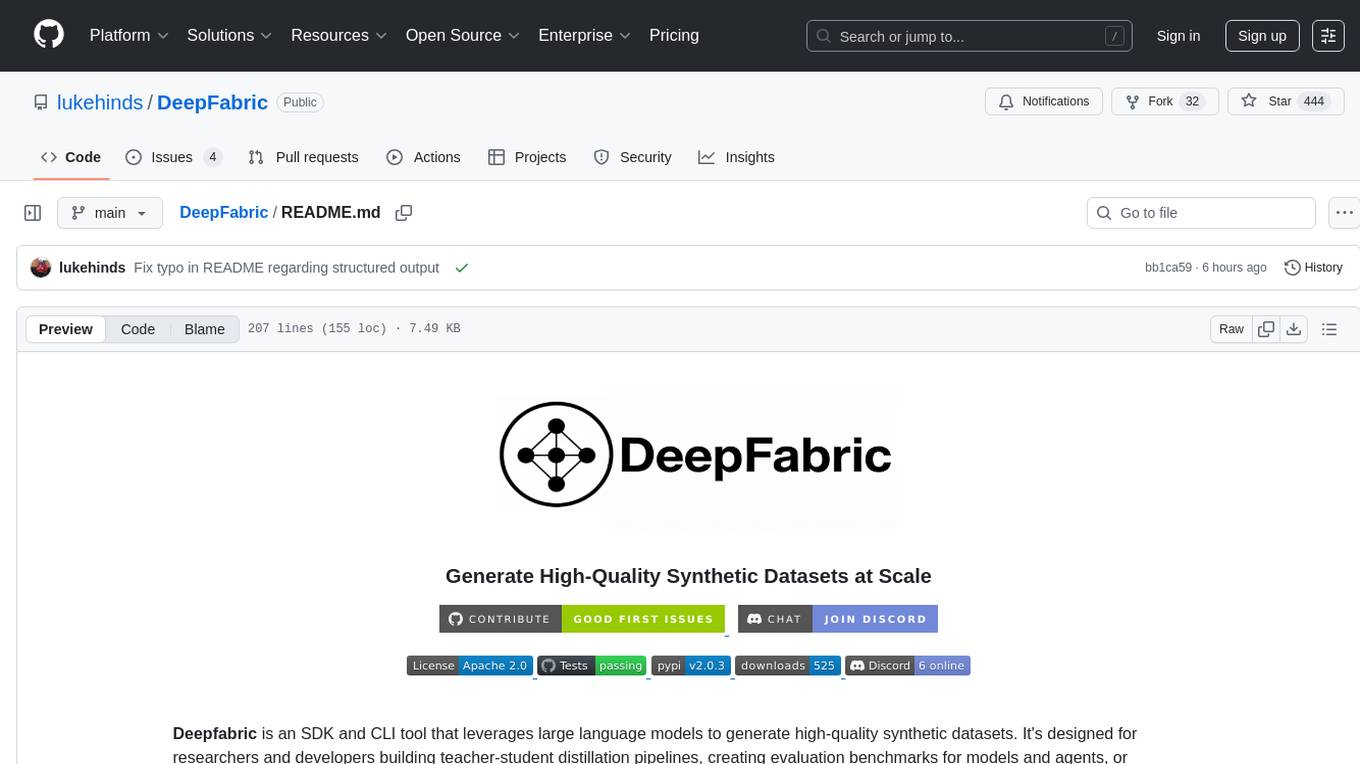Screen dimensions: 1360x764
Task: Click the Raw button
Action: pos(1231,329)
